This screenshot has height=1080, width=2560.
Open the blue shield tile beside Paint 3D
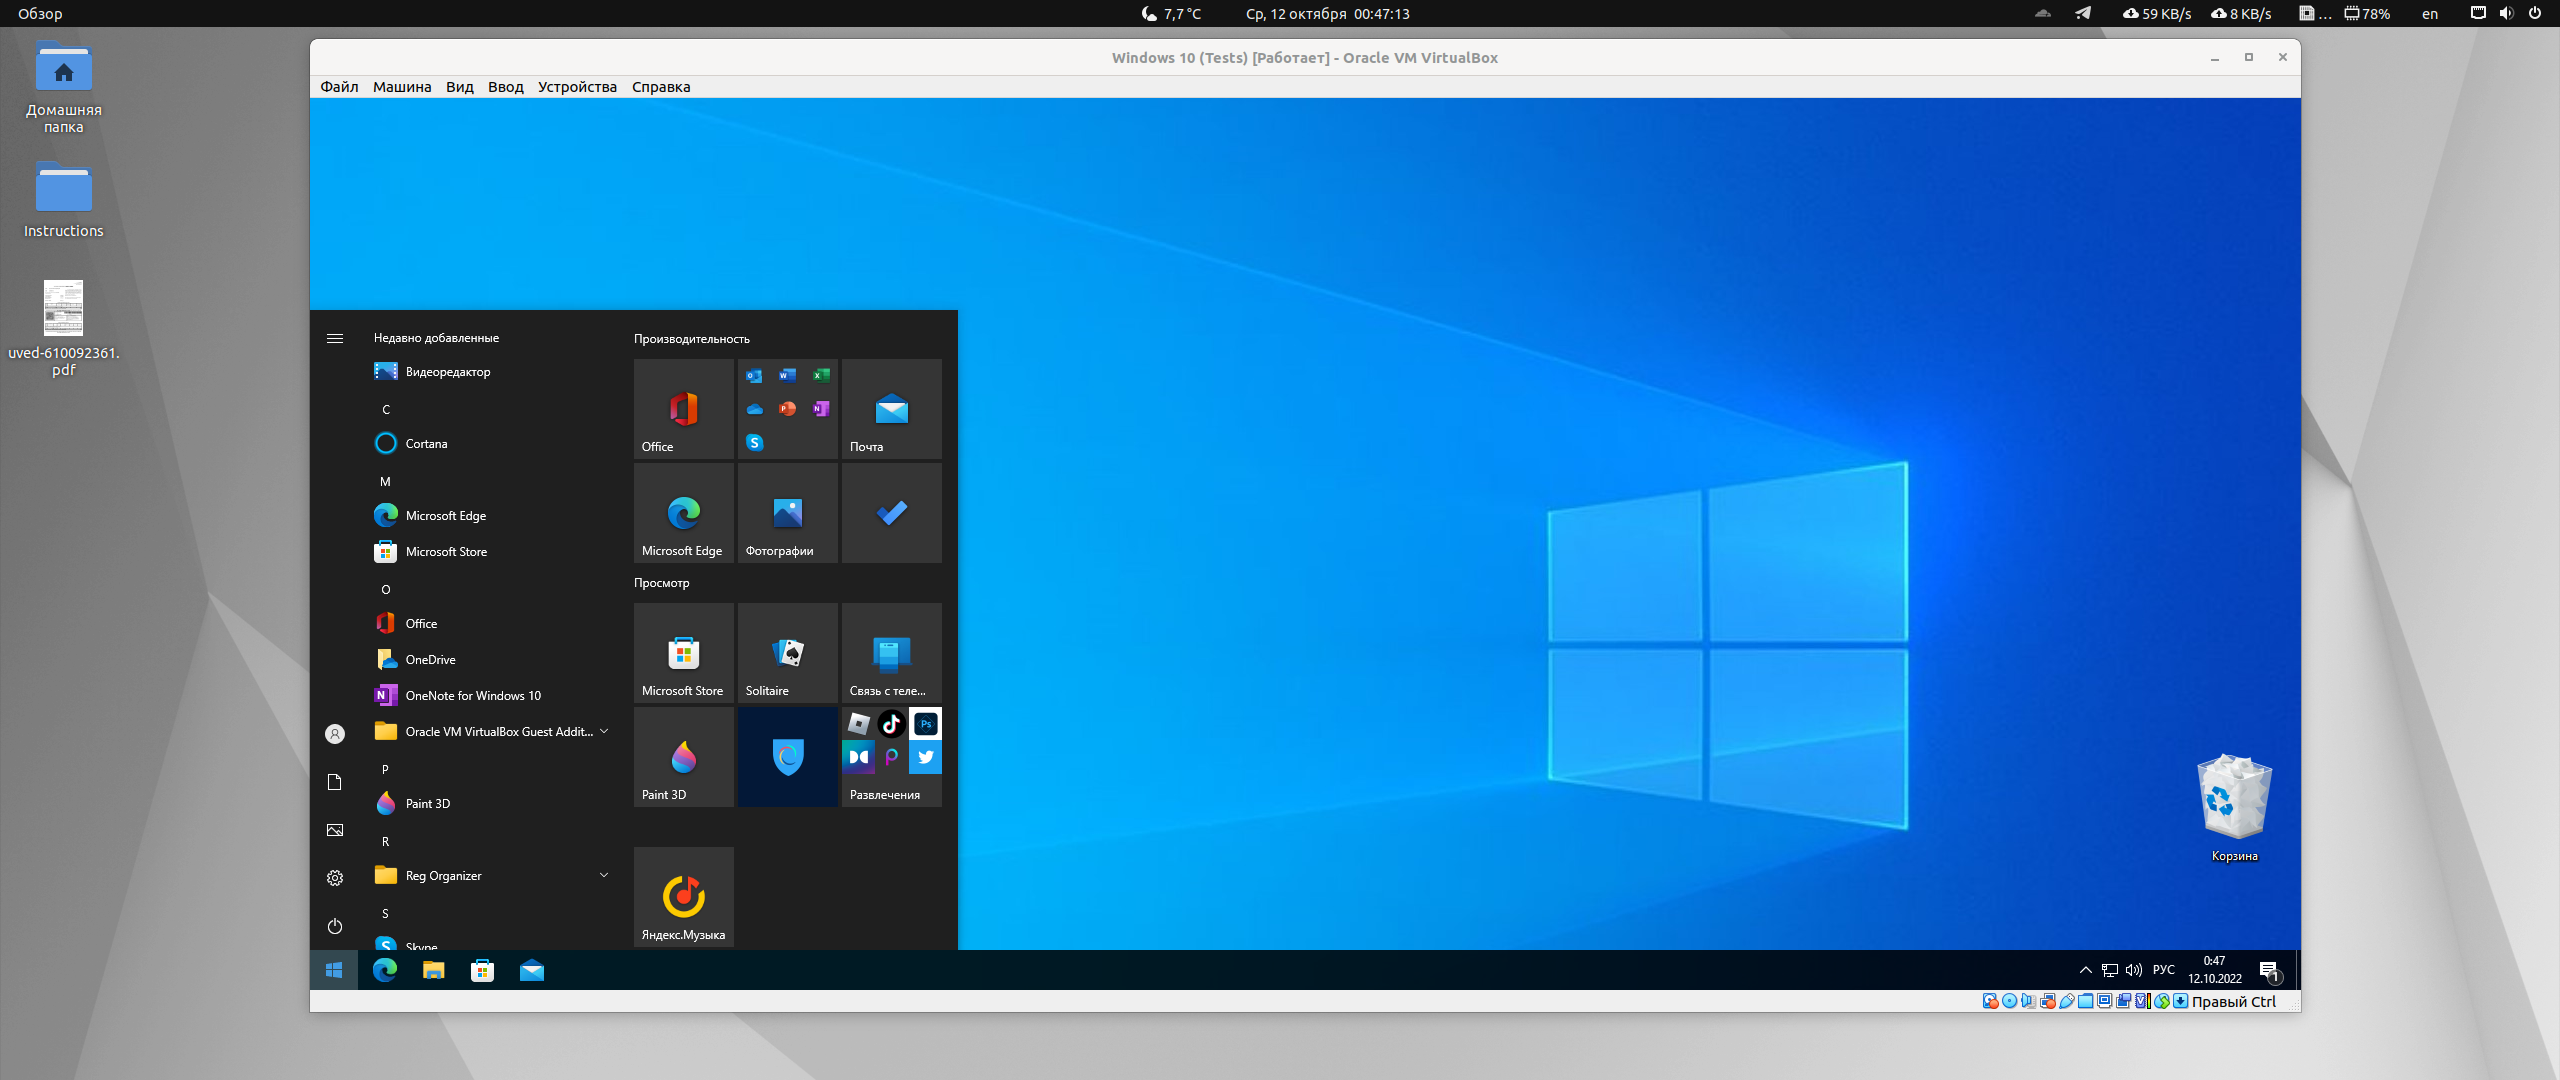[x=788, y=757]
